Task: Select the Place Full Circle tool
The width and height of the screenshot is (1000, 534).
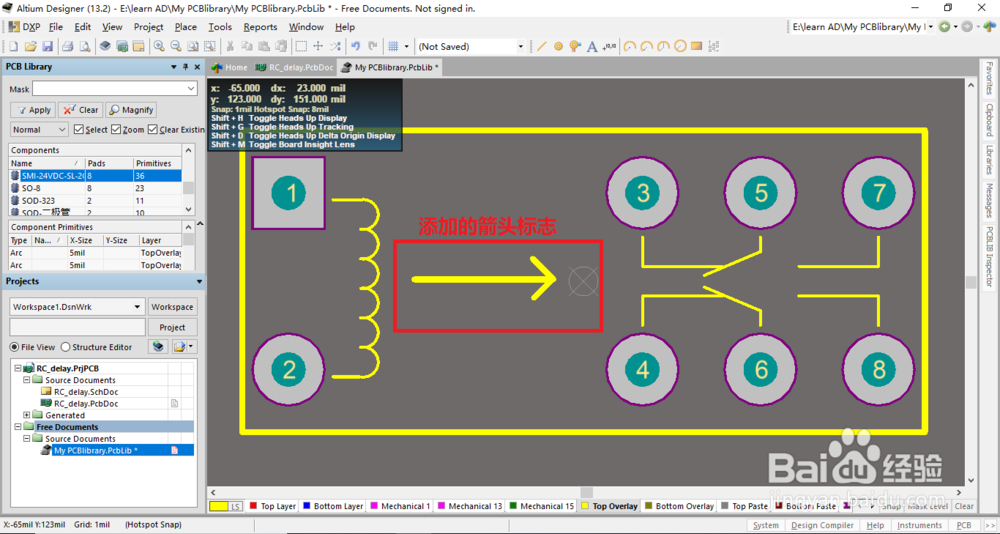Action: pos(680,47)
